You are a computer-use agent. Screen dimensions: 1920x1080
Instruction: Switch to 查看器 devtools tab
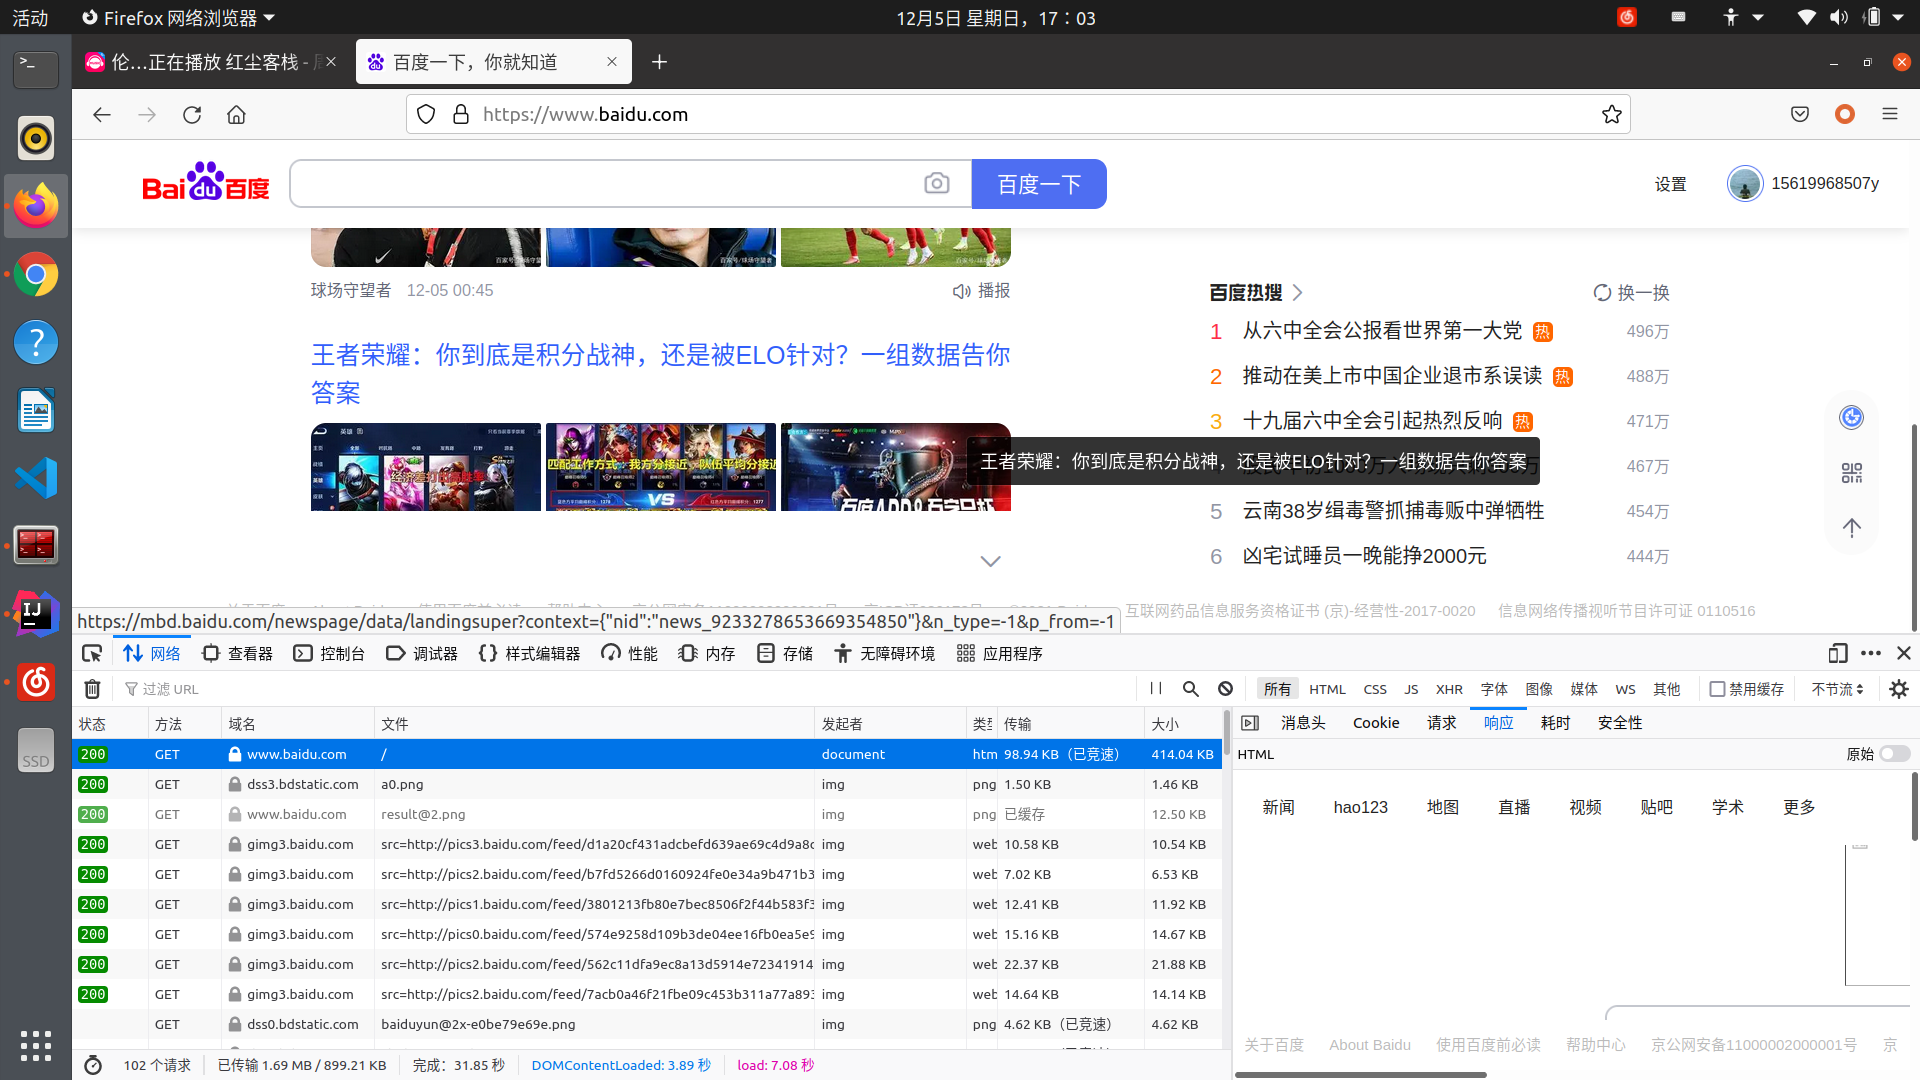pyautogui.click(x=237, y=653)
